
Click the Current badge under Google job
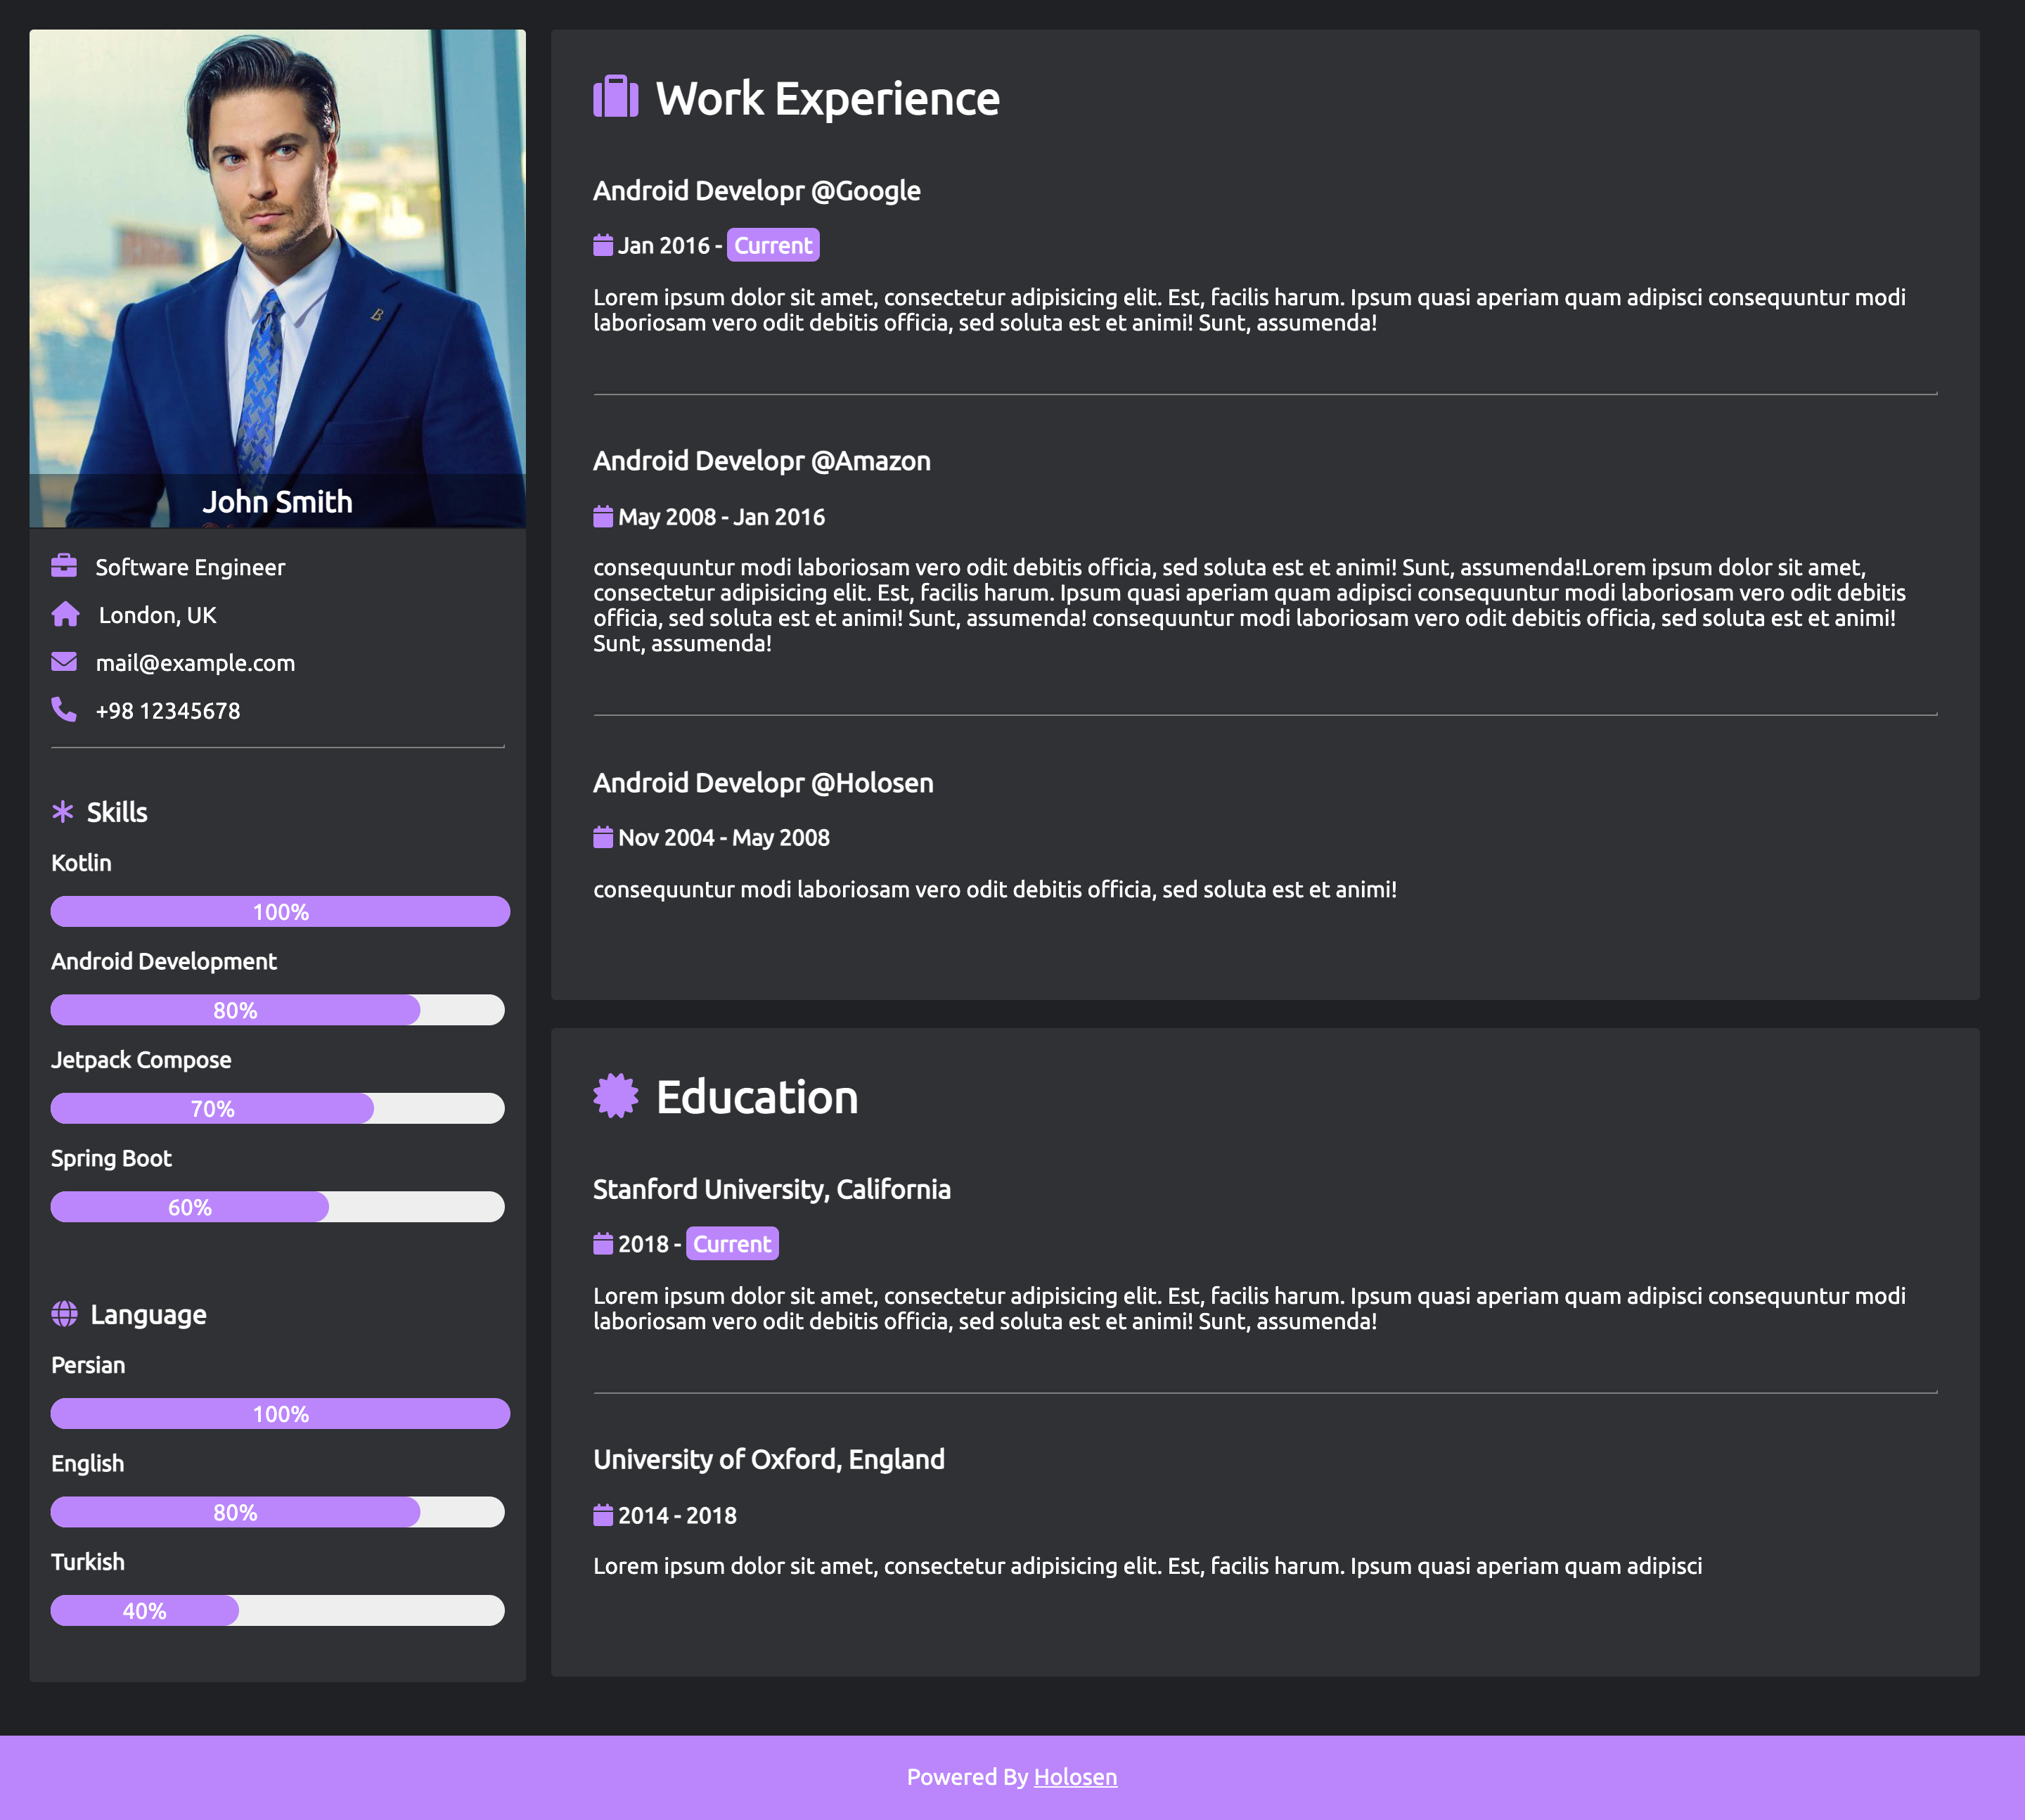772,245
